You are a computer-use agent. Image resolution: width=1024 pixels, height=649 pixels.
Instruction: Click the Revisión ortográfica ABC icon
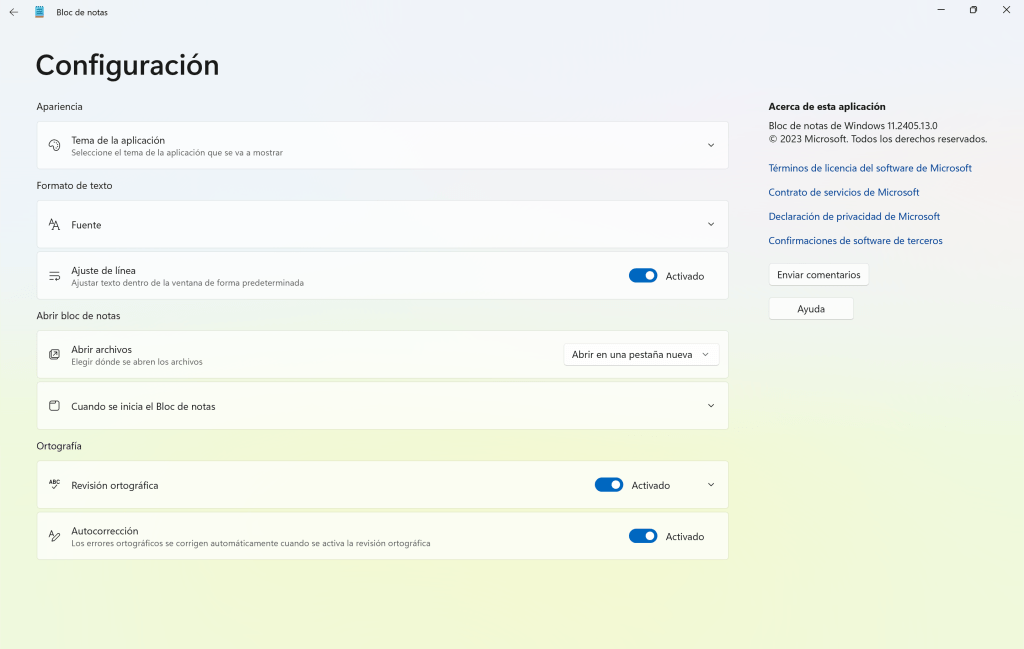pyautogui.click(x=55, y=485)
